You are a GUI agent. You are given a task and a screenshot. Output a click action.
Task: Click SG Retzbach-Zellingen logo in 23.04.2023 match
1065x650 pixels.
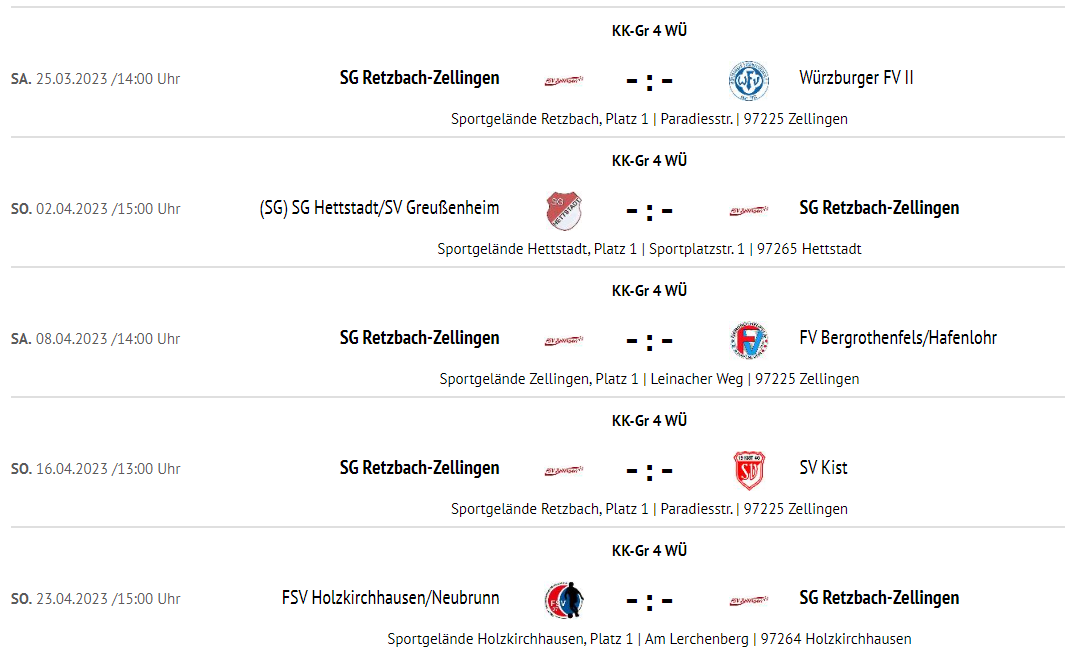click(x=748, y=600)
